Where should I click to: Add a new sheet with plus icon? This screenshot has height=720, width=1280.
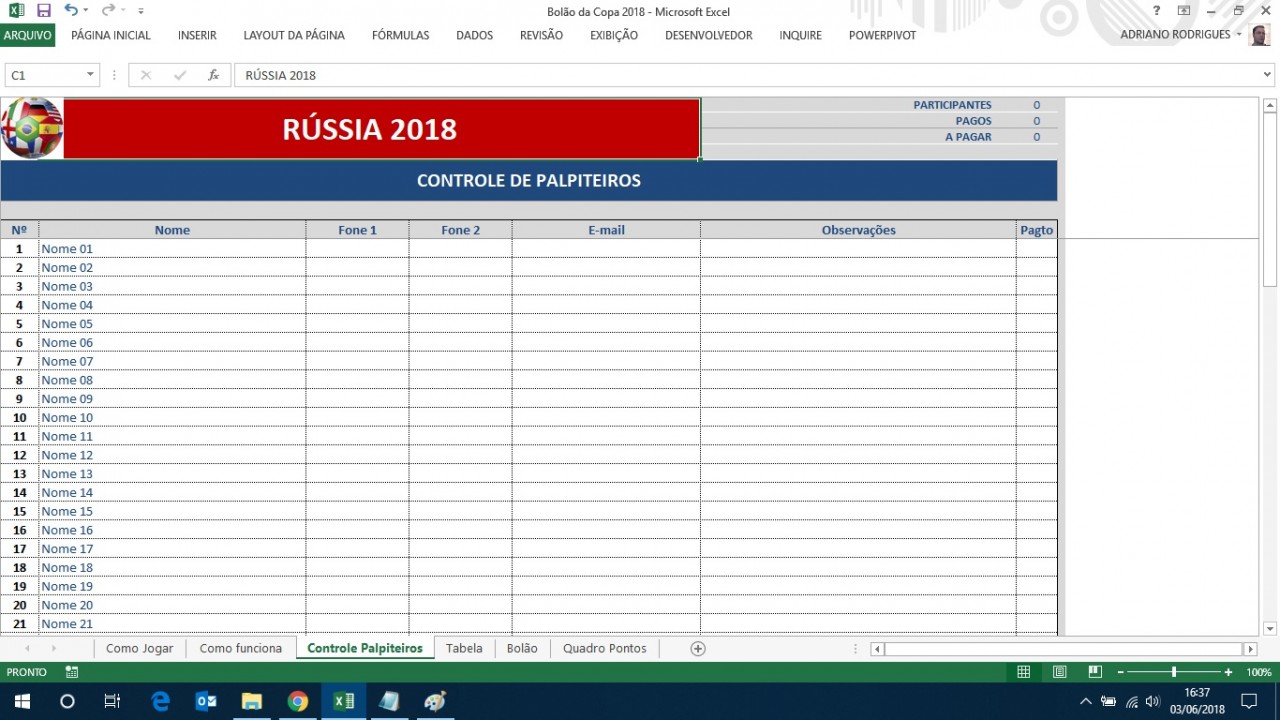[698, 649]
